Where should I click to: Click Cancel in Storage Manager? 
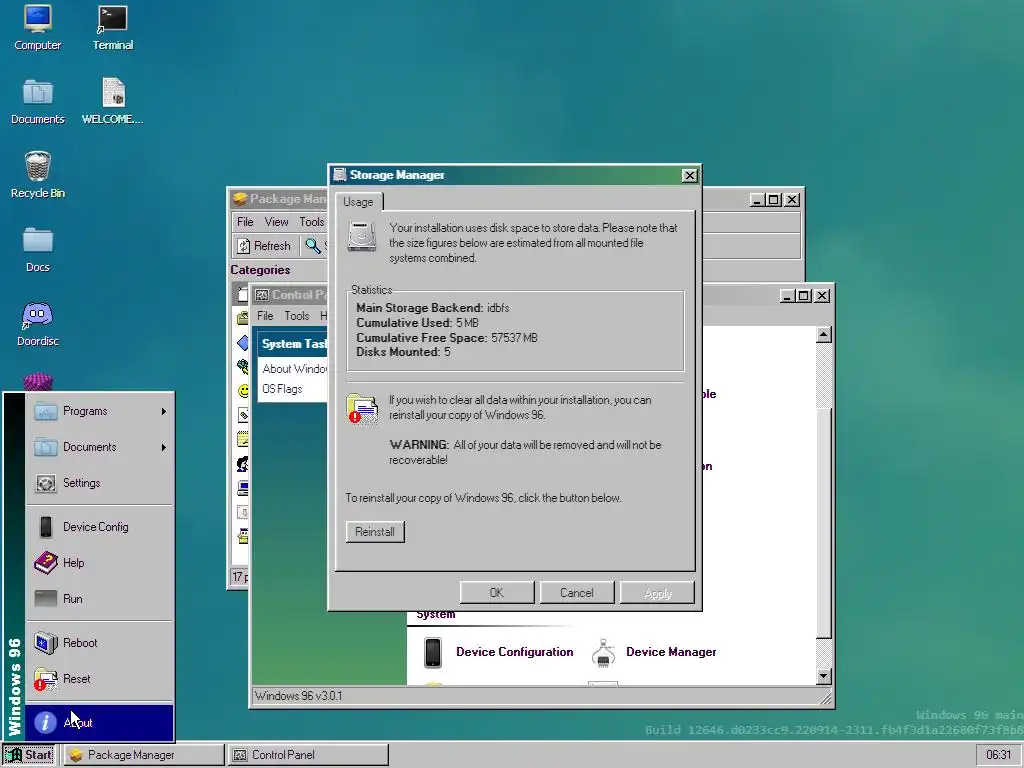[577, 593]
